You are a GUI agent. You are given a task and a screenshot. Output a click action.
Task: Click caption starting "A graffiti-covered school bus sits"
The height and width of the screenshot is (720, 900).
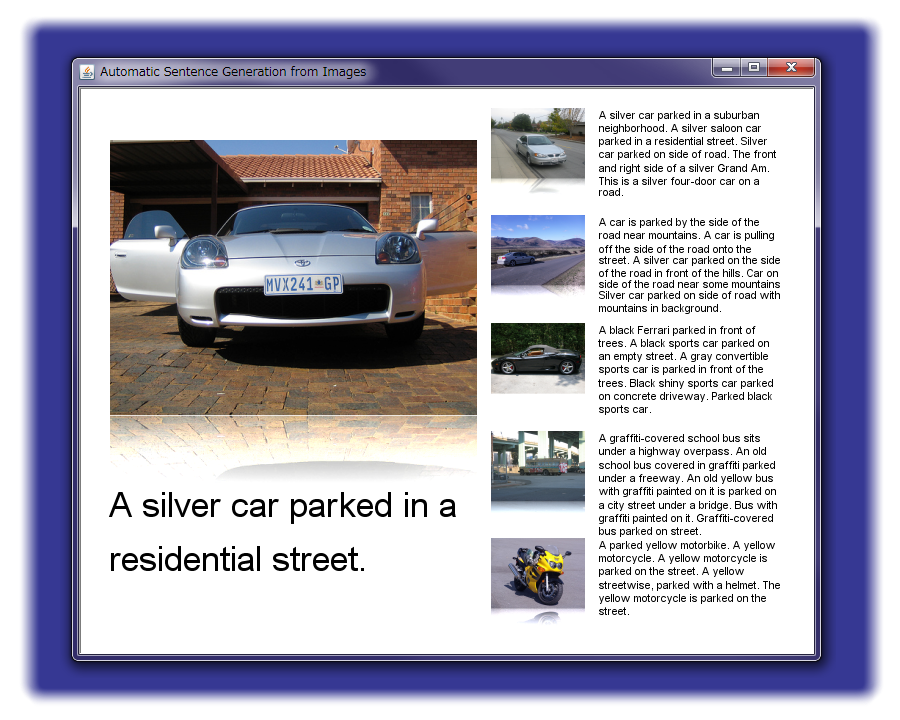pos(688,485)
